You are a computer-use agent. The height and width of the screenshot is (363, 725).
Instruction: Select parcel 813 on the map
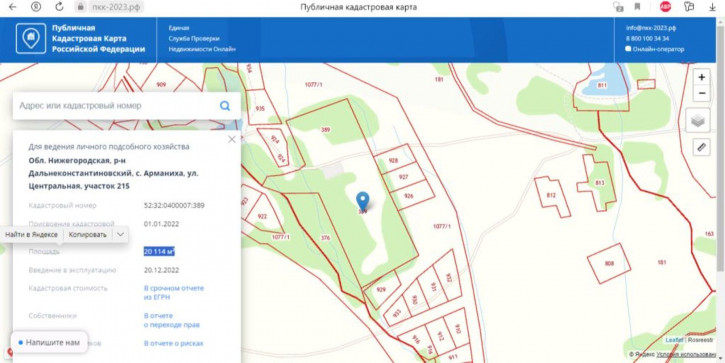(600, 183)
